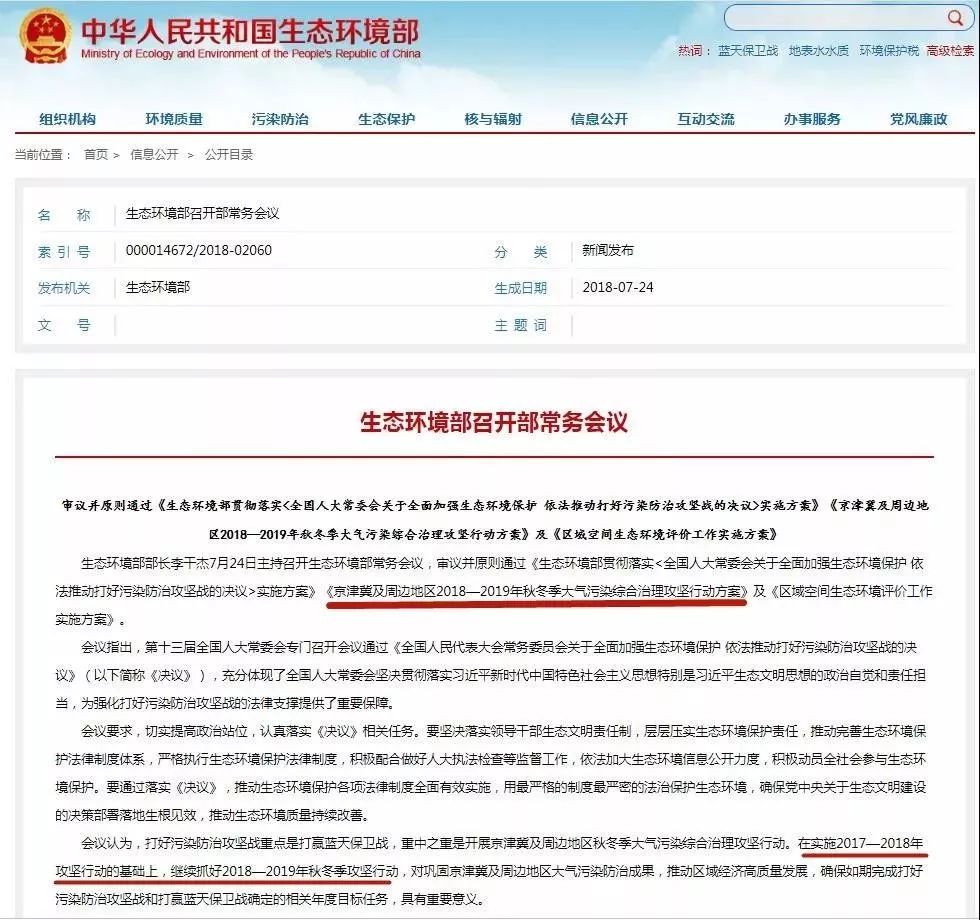
Task: Open the 信息公开 menu
Action: click(x=599, y=119)
